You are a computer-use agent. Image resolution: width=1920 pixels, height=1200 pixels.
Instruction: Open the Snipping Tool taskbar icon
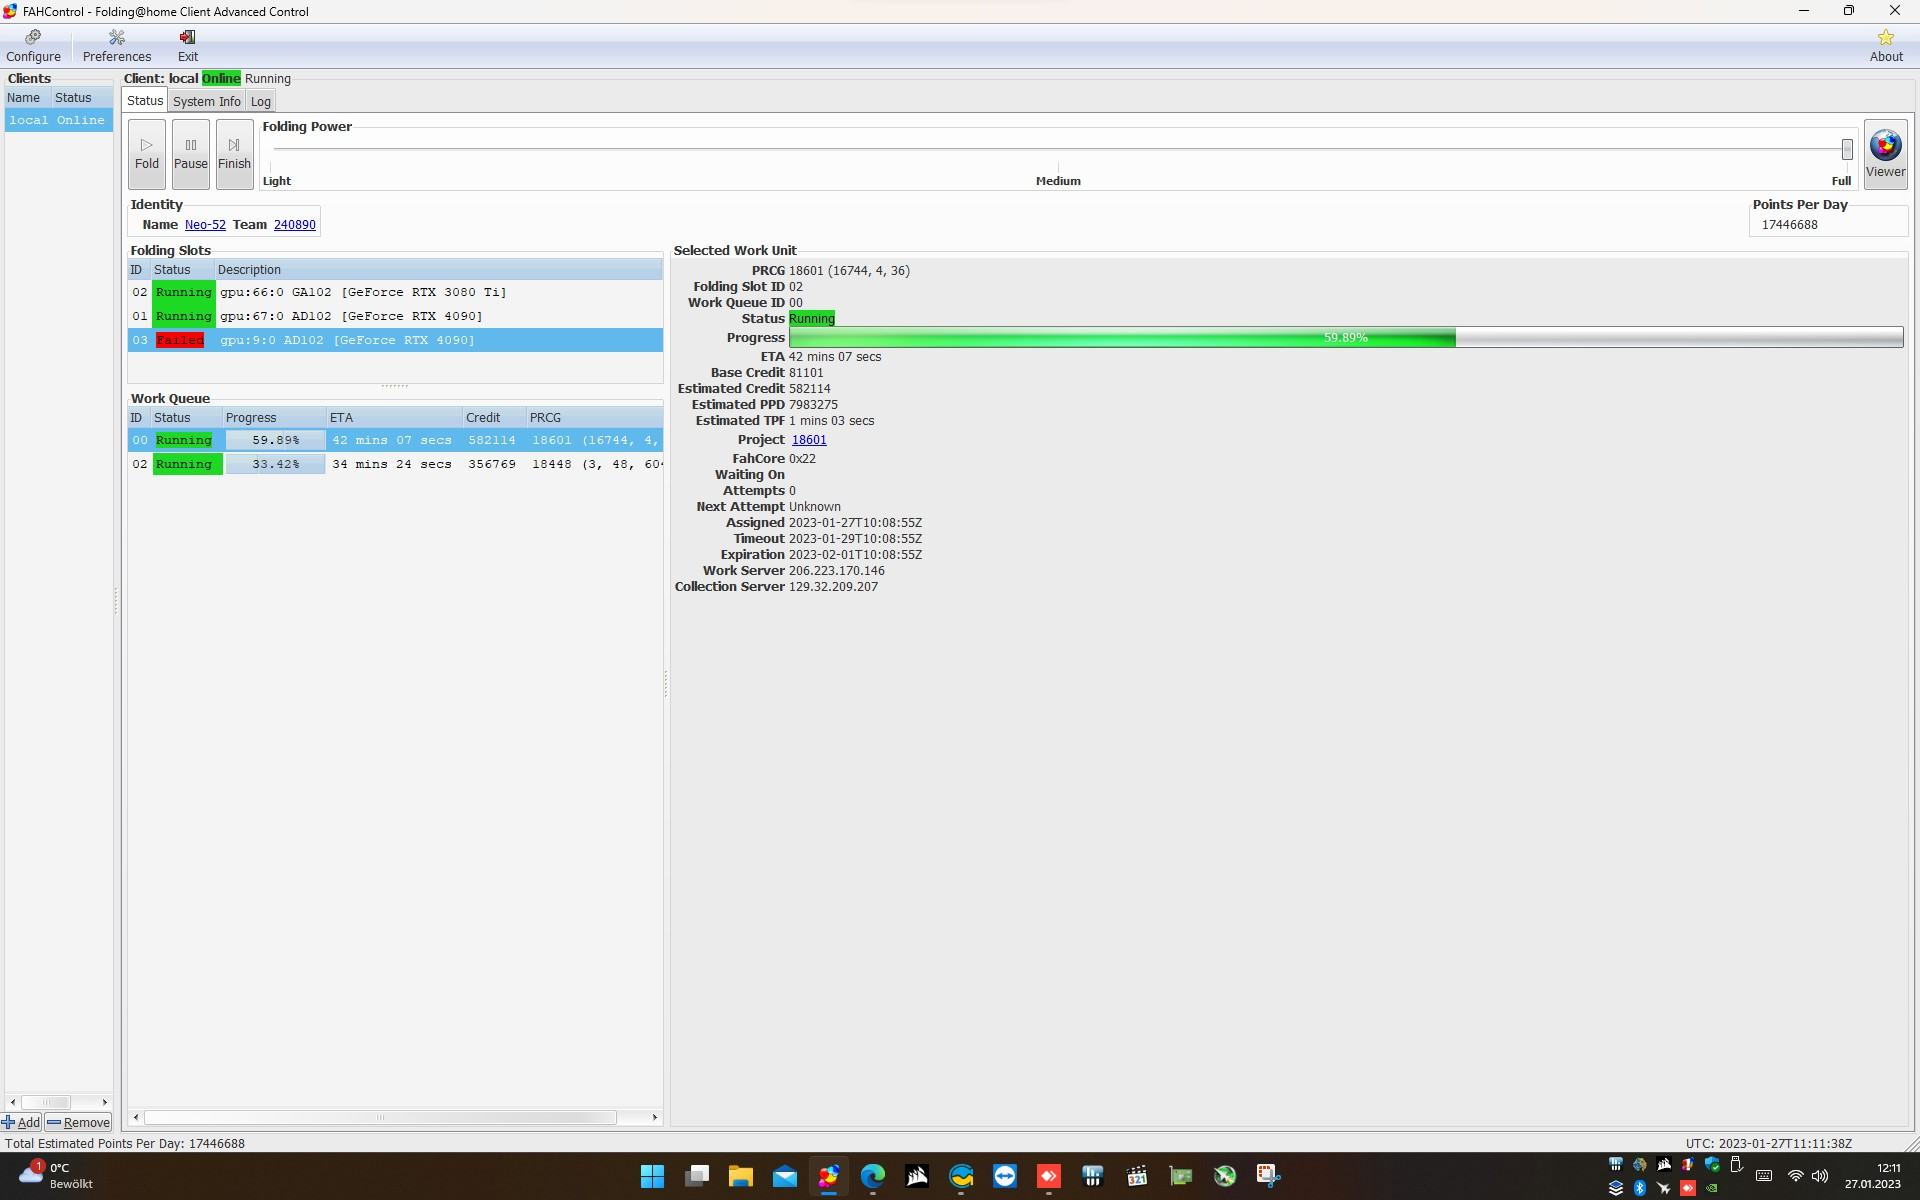[x=1268, y=1176]
